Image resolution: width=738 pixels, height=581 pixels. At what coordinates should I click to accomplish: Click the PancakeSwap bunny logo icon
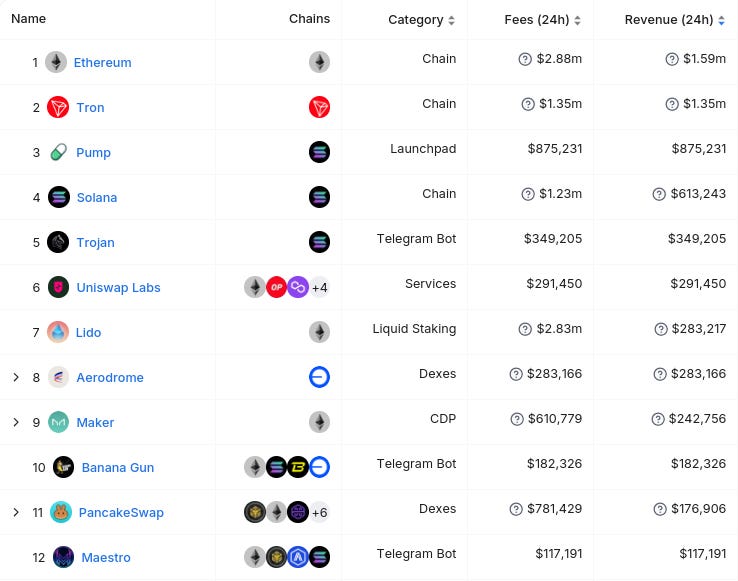pyautogui.click(x=61, y=512)
